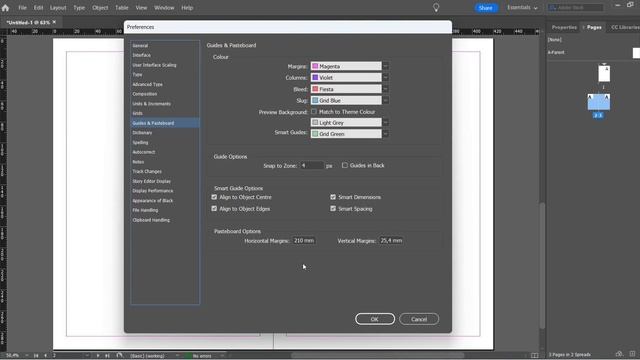Click the Slug Grid Blue colour swatch

(x=315, y=100)
